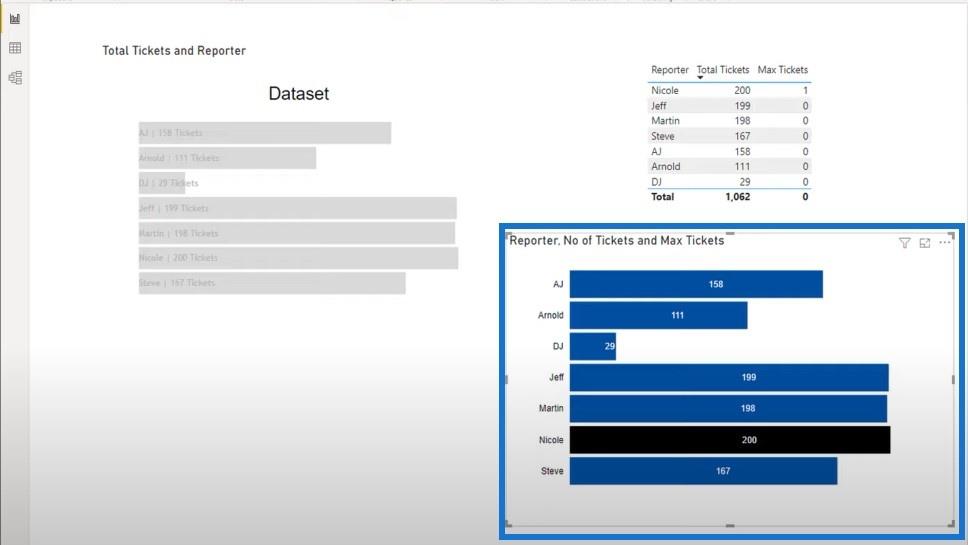This screenshot has height=545, width=968.
Task: Click the Nicole axis label in chart
Action: pyautogui.click(x=551, y=440)
